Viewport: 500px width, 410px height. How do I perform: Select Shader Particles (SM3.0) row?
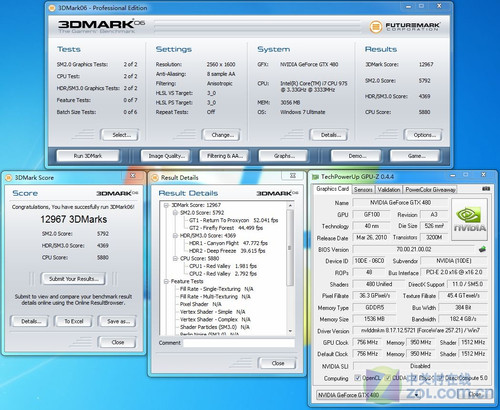pos(215,327)
